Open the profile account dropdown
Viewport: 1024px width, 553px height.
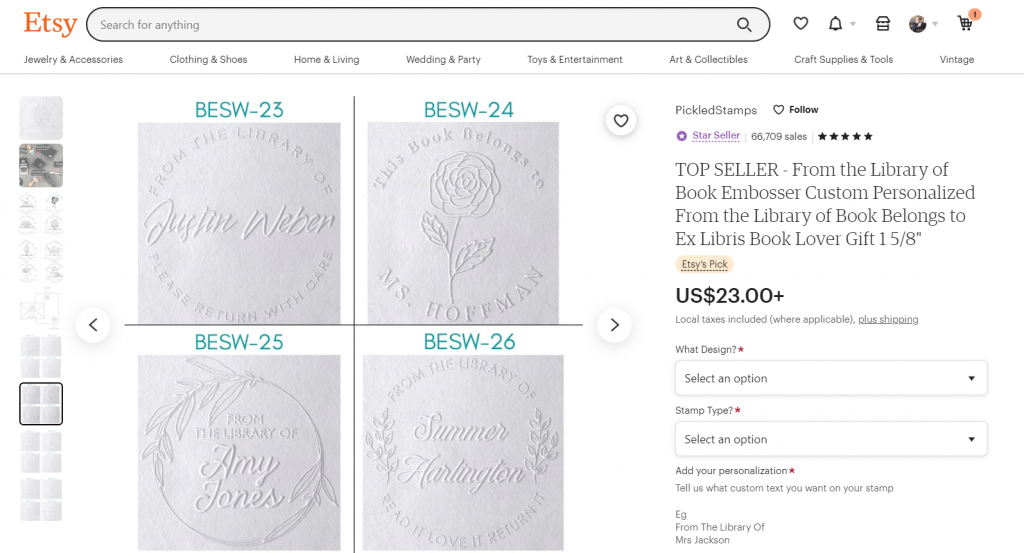click(922, 24)
